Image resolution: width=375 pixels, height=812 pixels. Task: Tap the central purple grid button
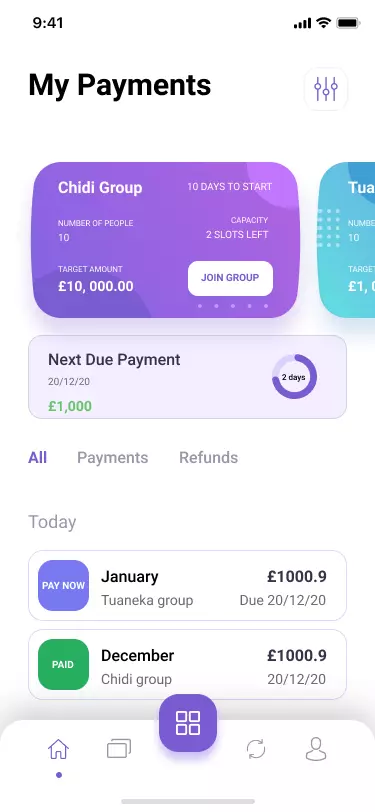pos(188,723)
